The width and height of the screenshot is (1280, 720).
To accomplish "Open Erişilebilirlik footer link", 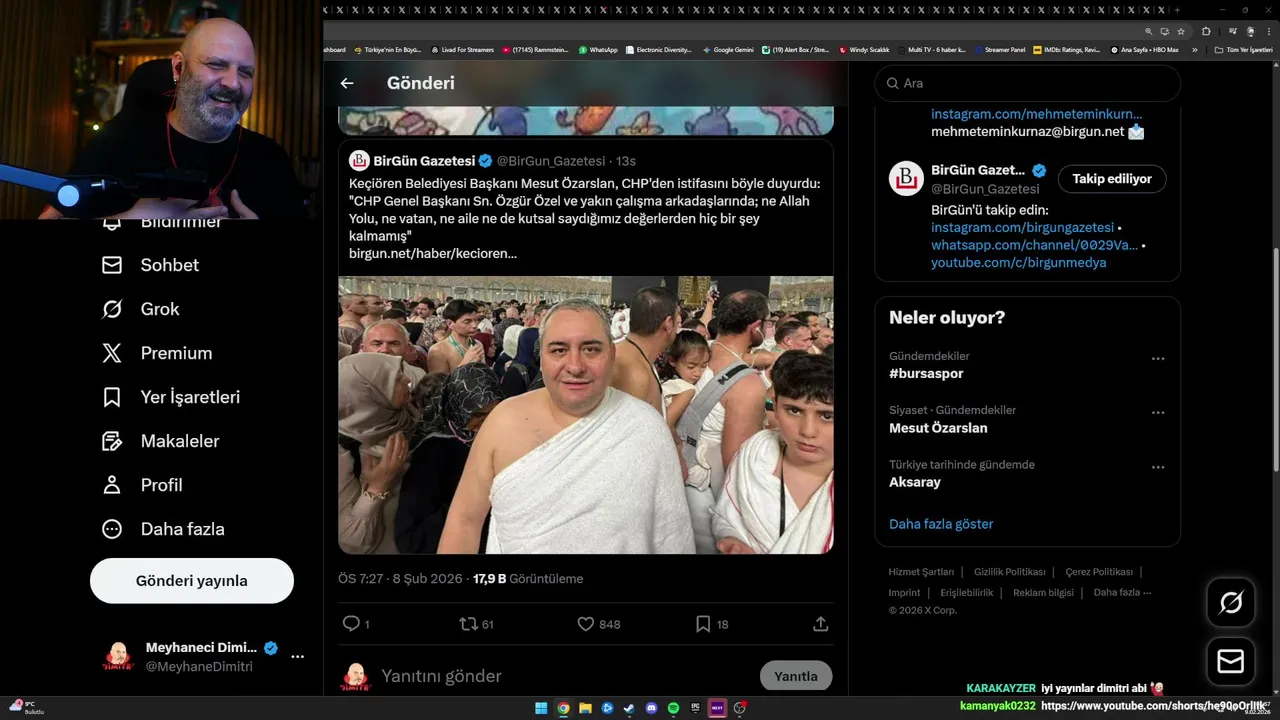I will point(967,593).
